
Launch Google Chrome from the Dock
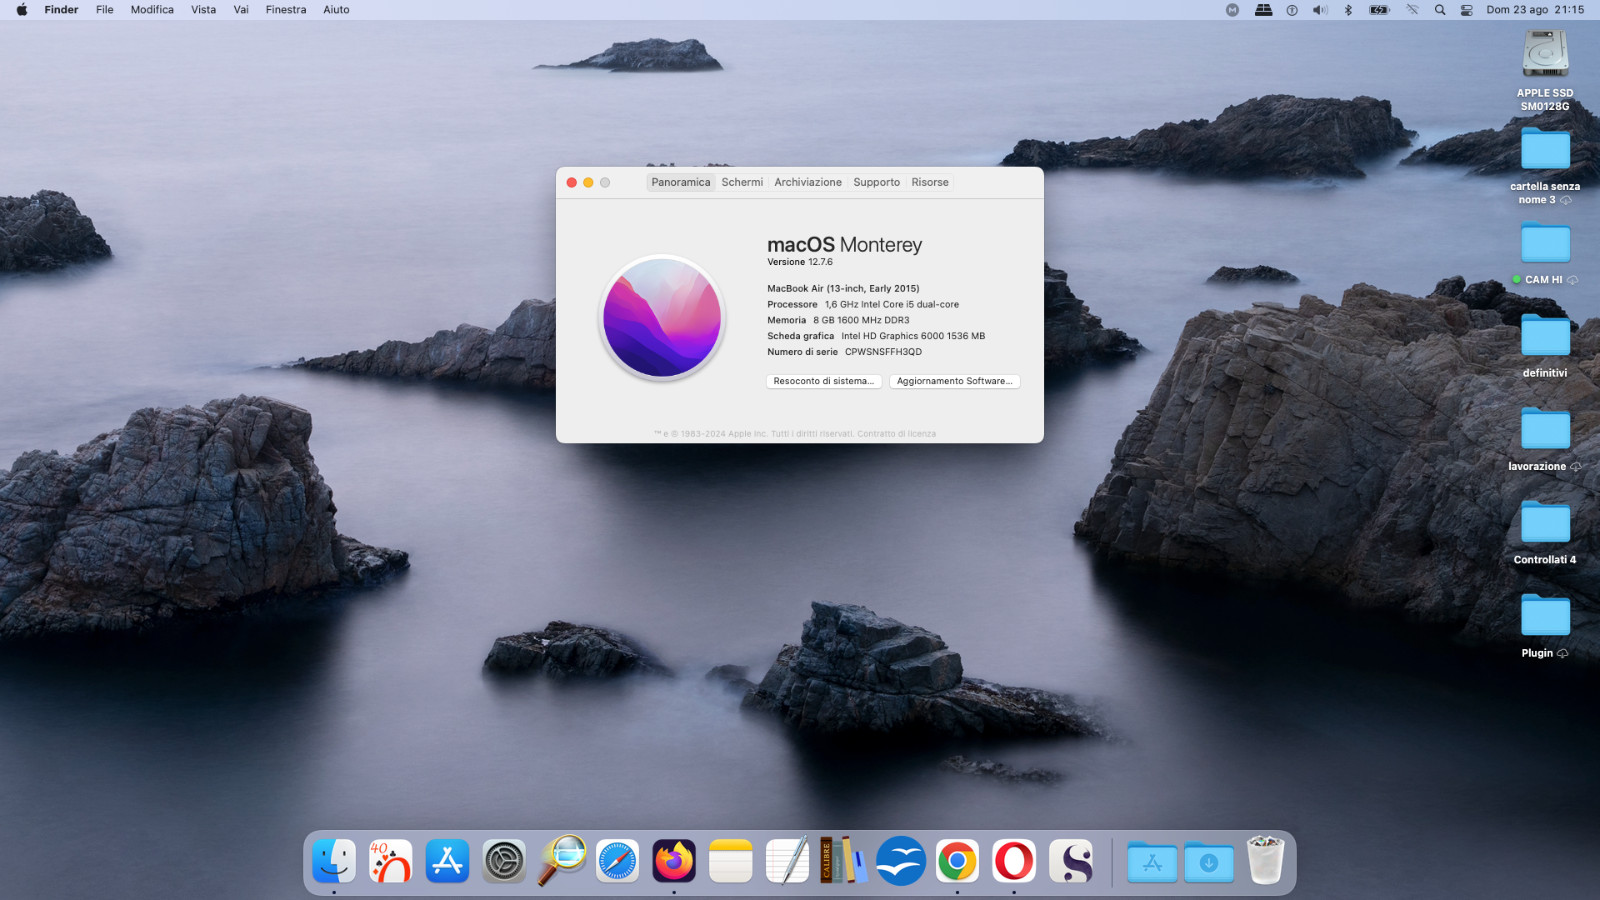tap(957, 861)
